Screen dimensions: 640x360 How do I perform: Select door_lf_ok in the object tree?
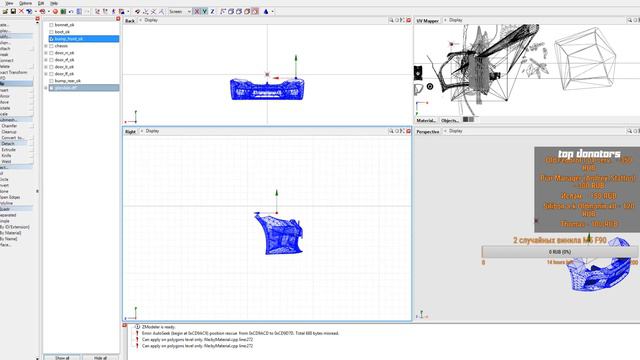tap(64, 73)
